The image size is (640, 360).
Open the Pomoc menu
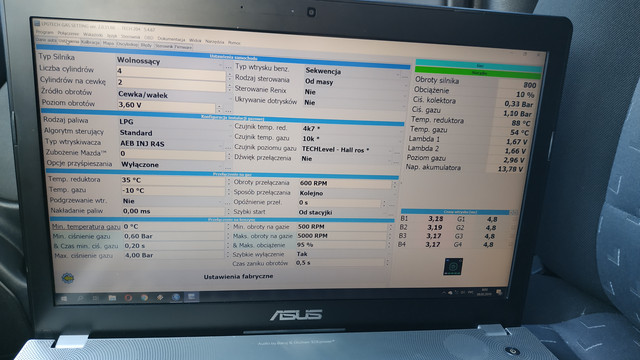(234, 42)
